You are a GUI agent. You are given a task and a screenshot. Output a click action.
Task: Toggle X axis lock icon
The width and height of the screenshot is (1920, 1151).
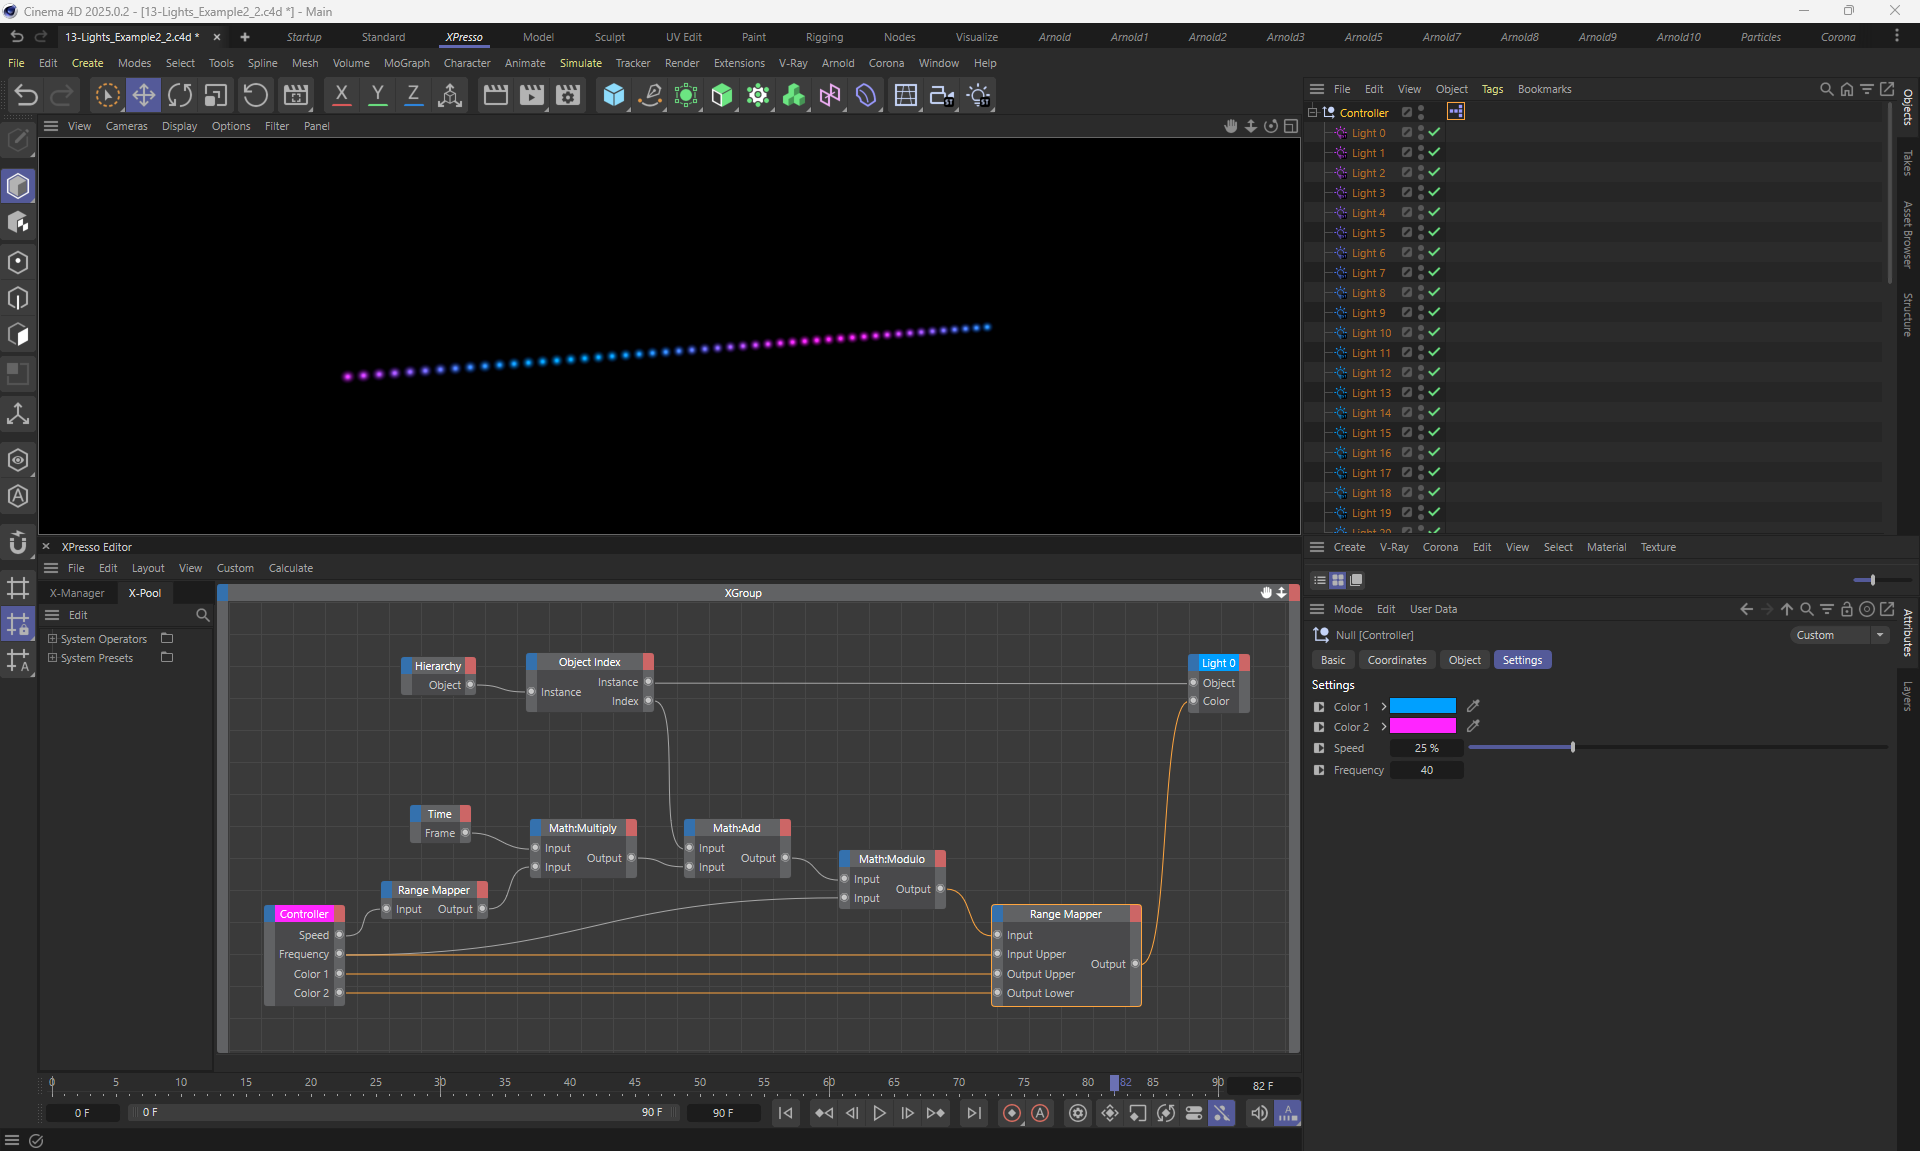[341, 95]
